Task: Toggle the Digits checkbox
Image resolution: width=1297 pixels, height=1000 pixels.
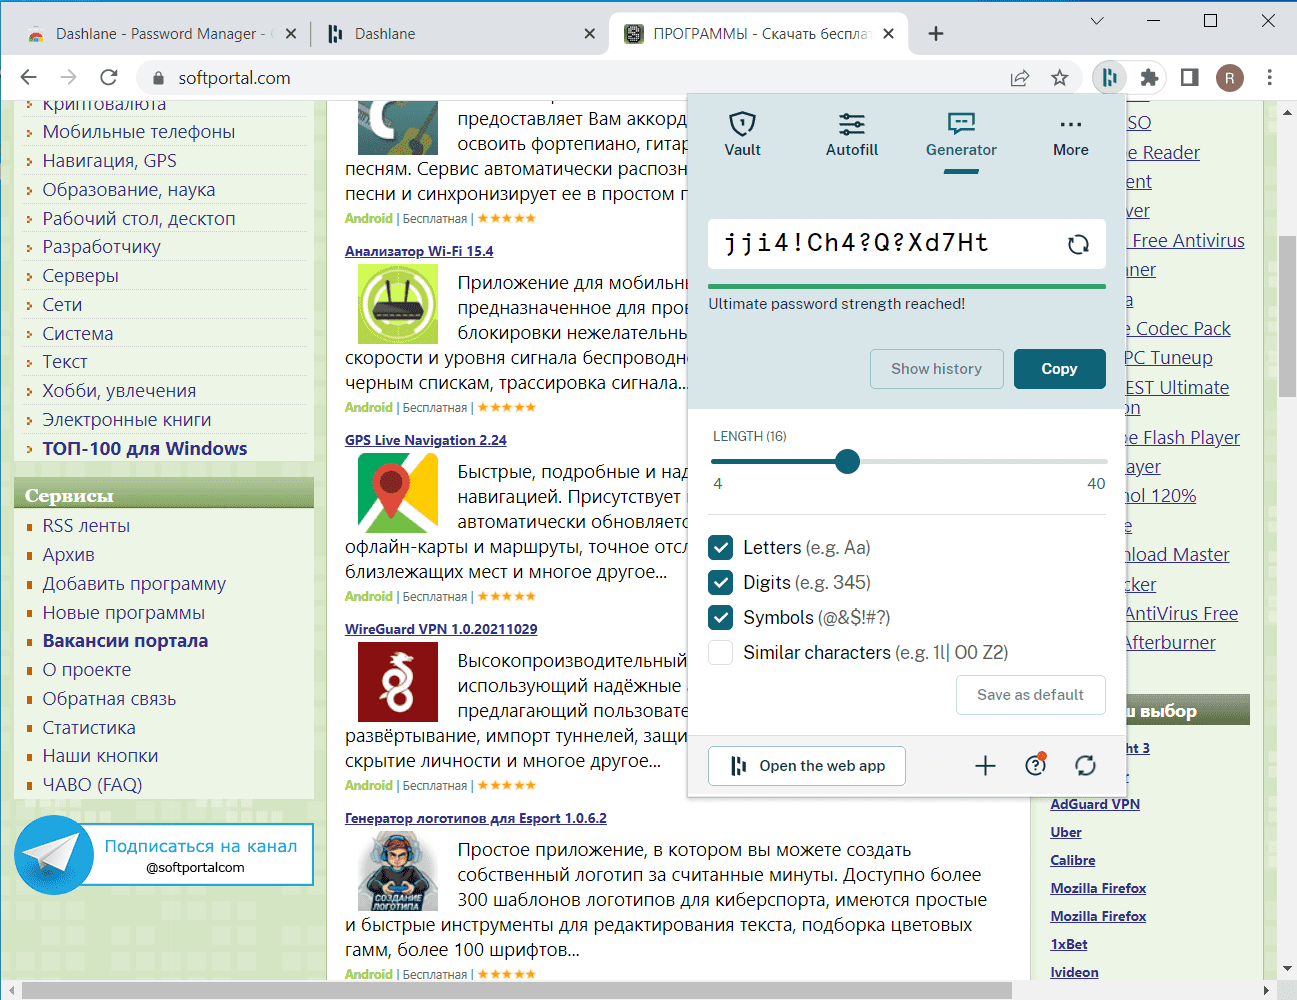Action: (x=720, y=582)
